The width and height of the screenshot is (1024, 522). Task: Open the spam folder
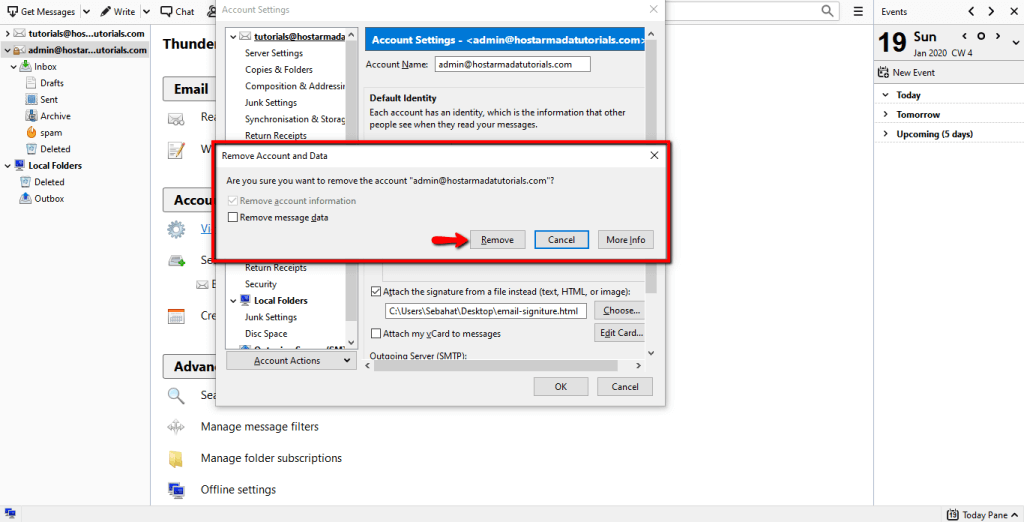51,133
